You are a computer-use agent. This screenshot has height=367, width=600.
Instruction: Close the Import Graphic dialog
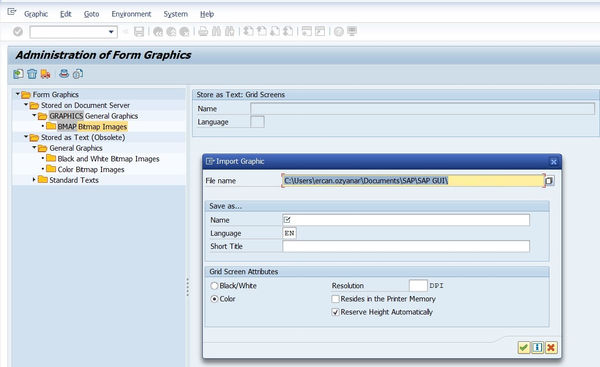click(553, 162)
